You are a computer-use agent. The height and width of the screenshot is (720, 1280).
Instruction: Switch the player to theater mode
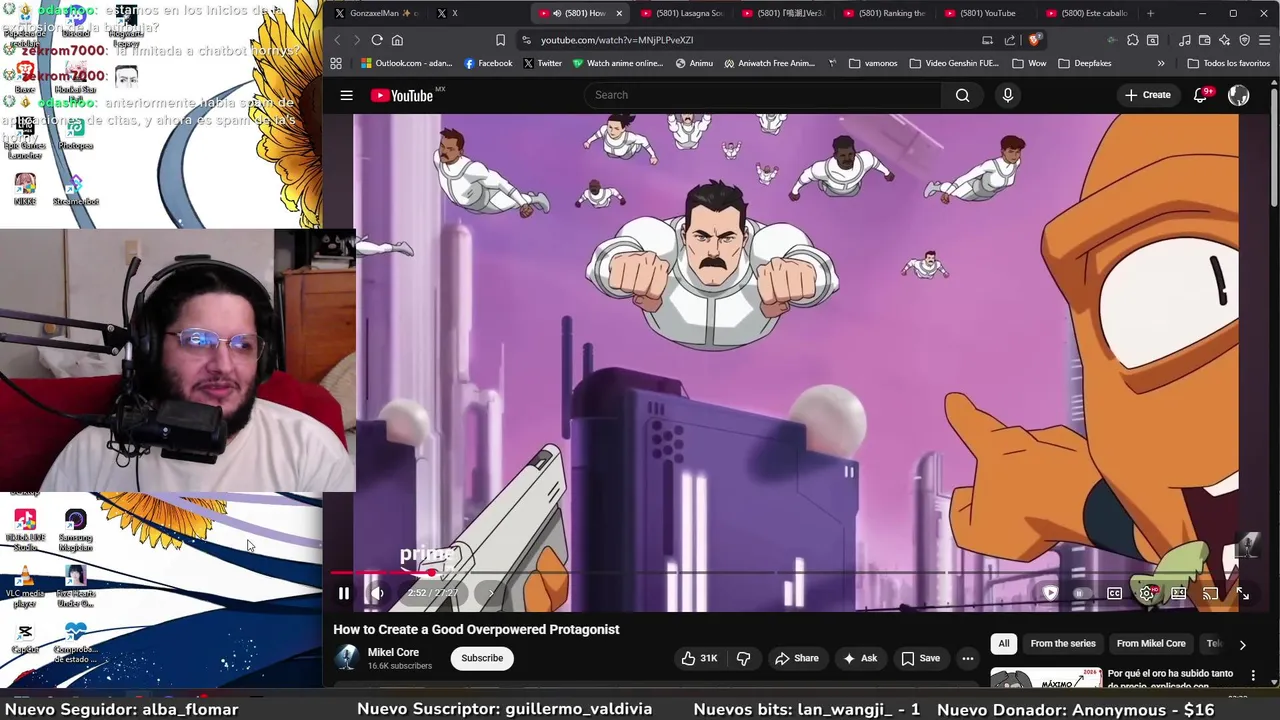click(x=1179, y=593)
